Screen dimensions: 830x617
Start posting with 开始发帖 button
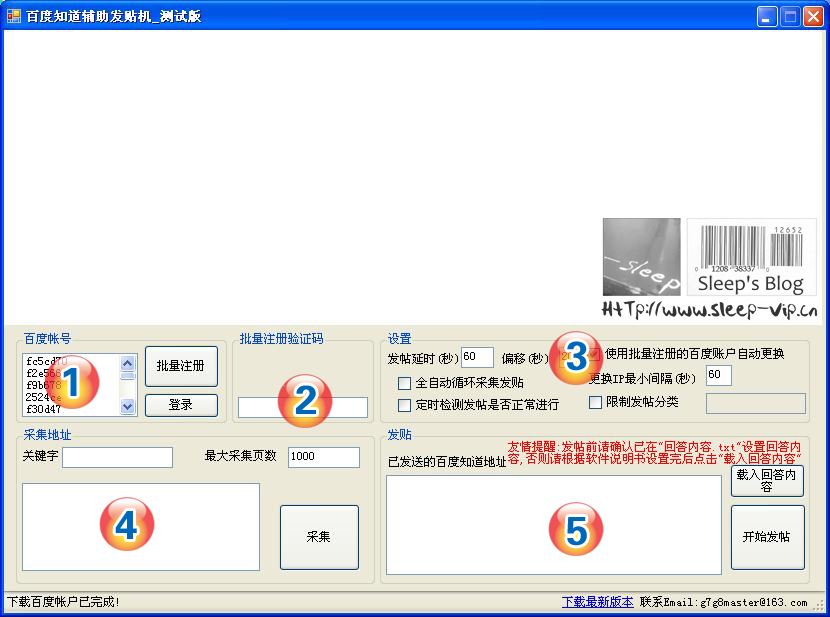[x=767, y=537]
